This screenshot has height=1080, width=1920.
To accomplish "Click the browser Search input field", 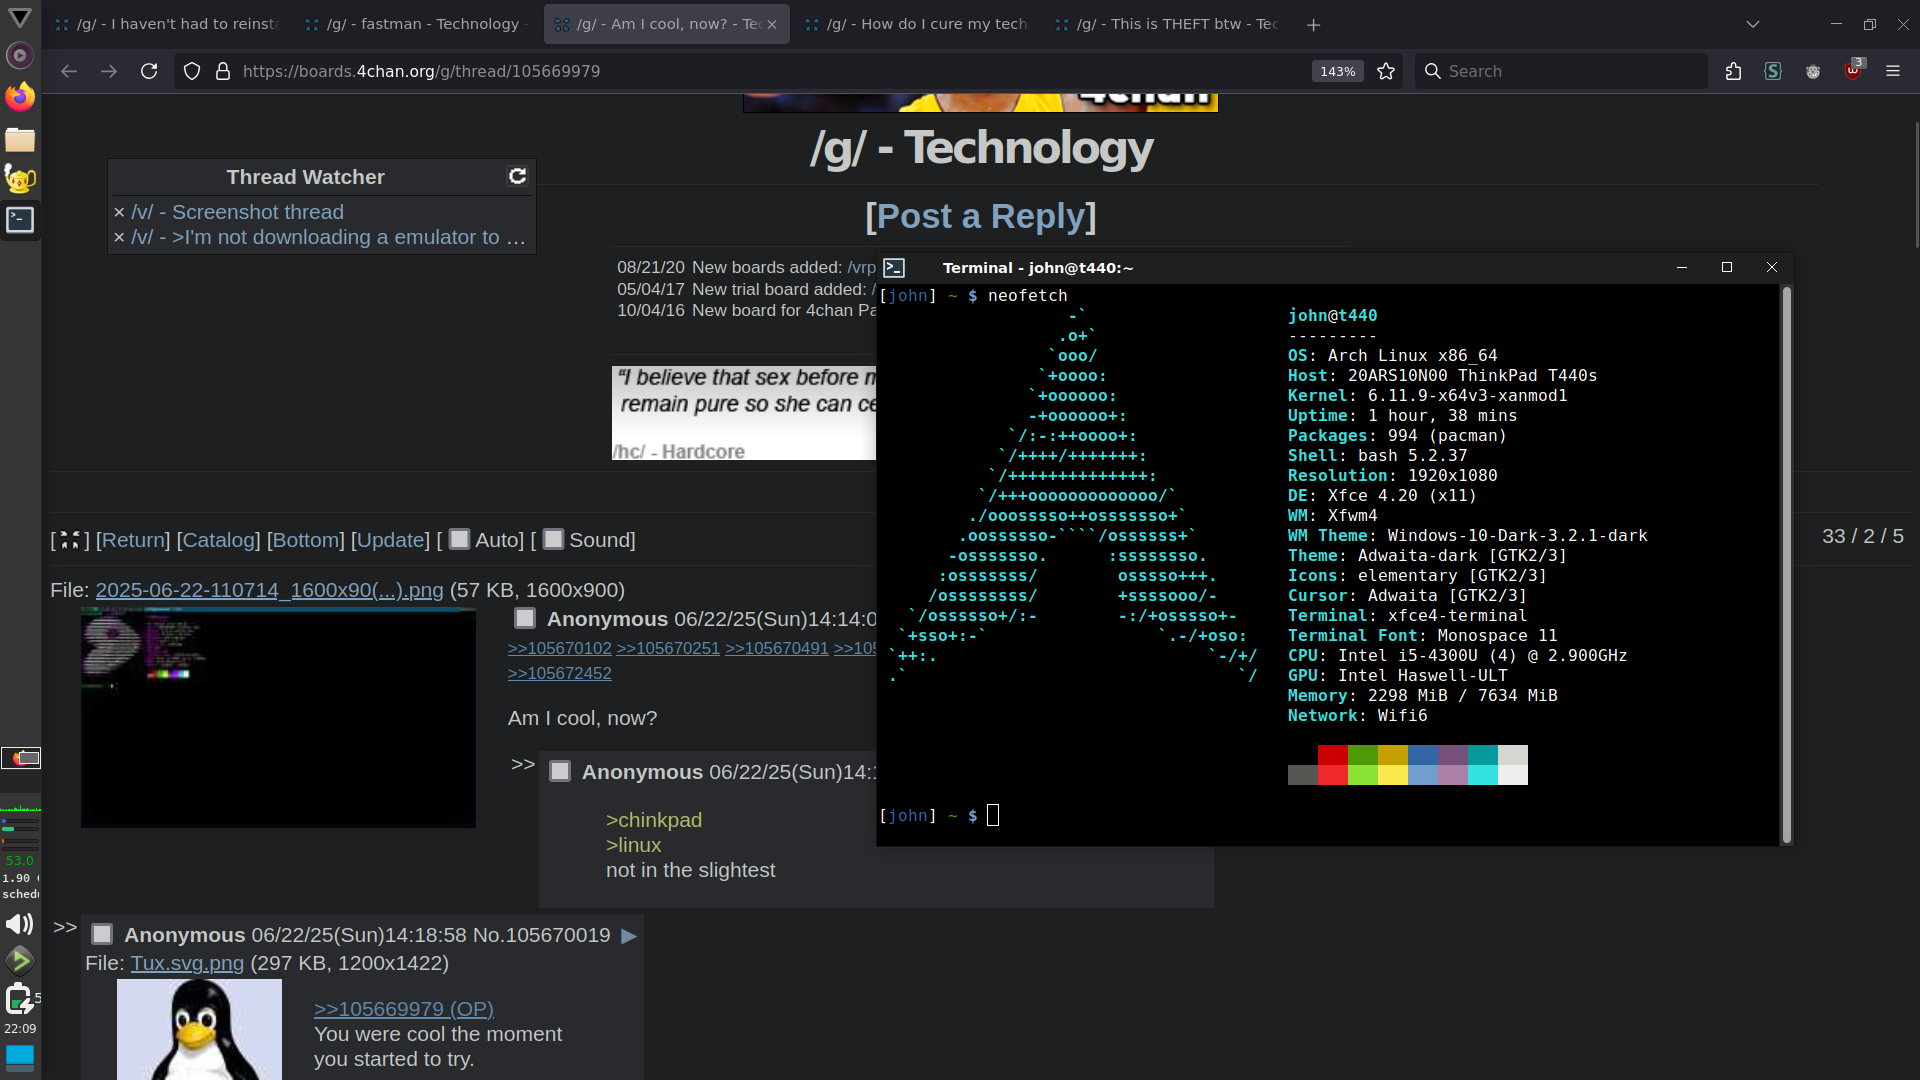I will coord(1560,71).
